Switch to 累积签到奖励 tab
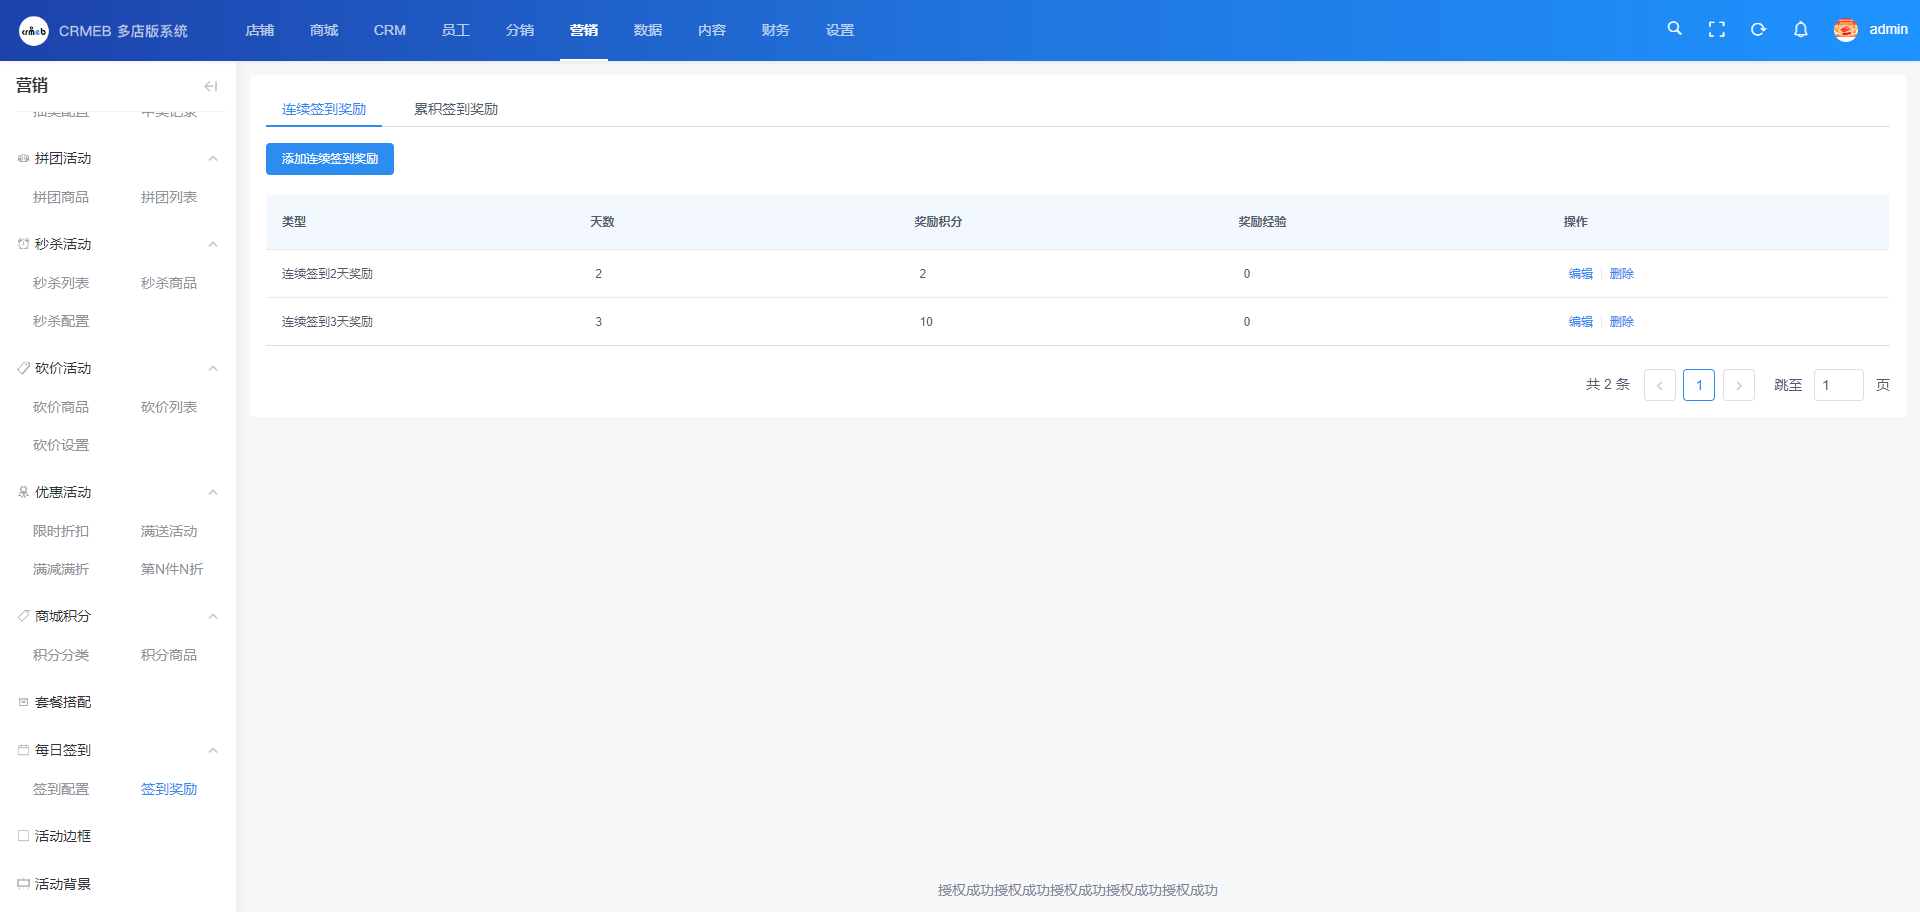Image resolution: width=1920 pixels, height=912 pixels. pyautogui.click(x=456, y=109)
